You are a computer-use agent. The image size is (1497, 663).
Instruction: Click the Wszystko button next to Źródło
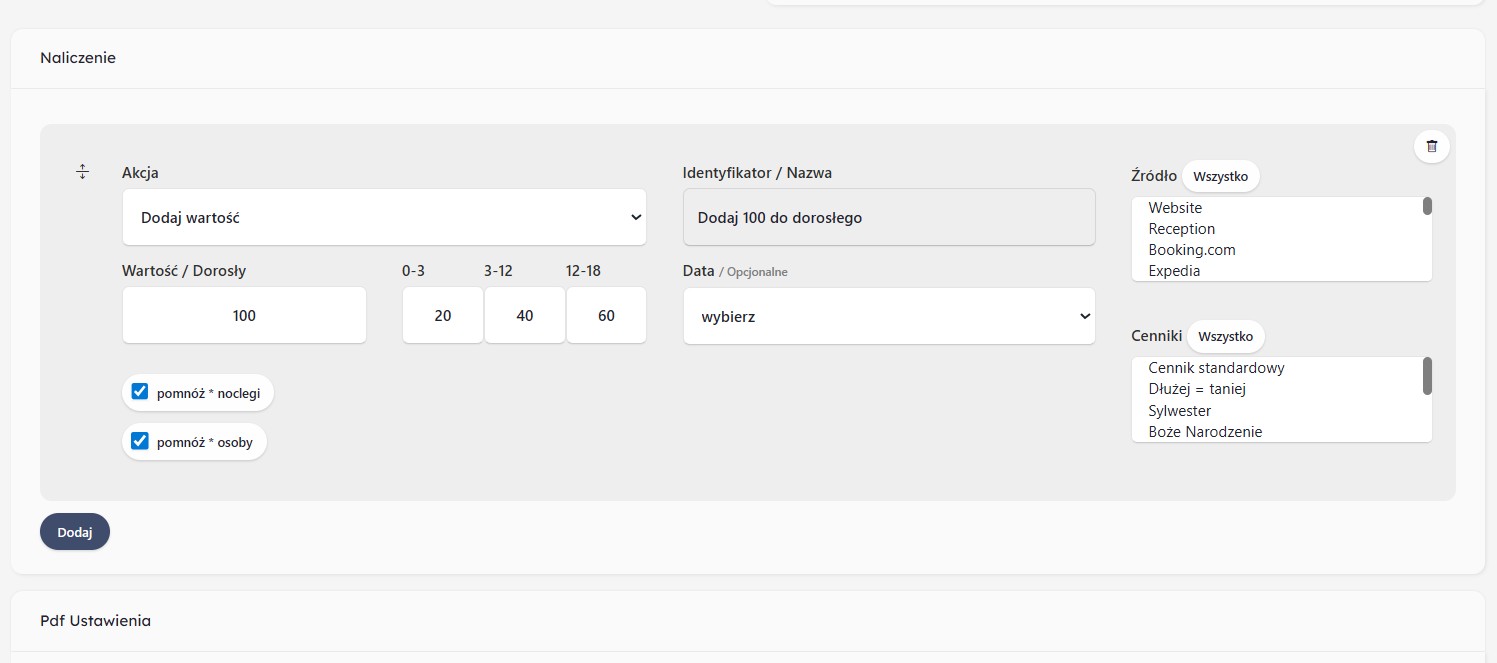coord(1220,176)
